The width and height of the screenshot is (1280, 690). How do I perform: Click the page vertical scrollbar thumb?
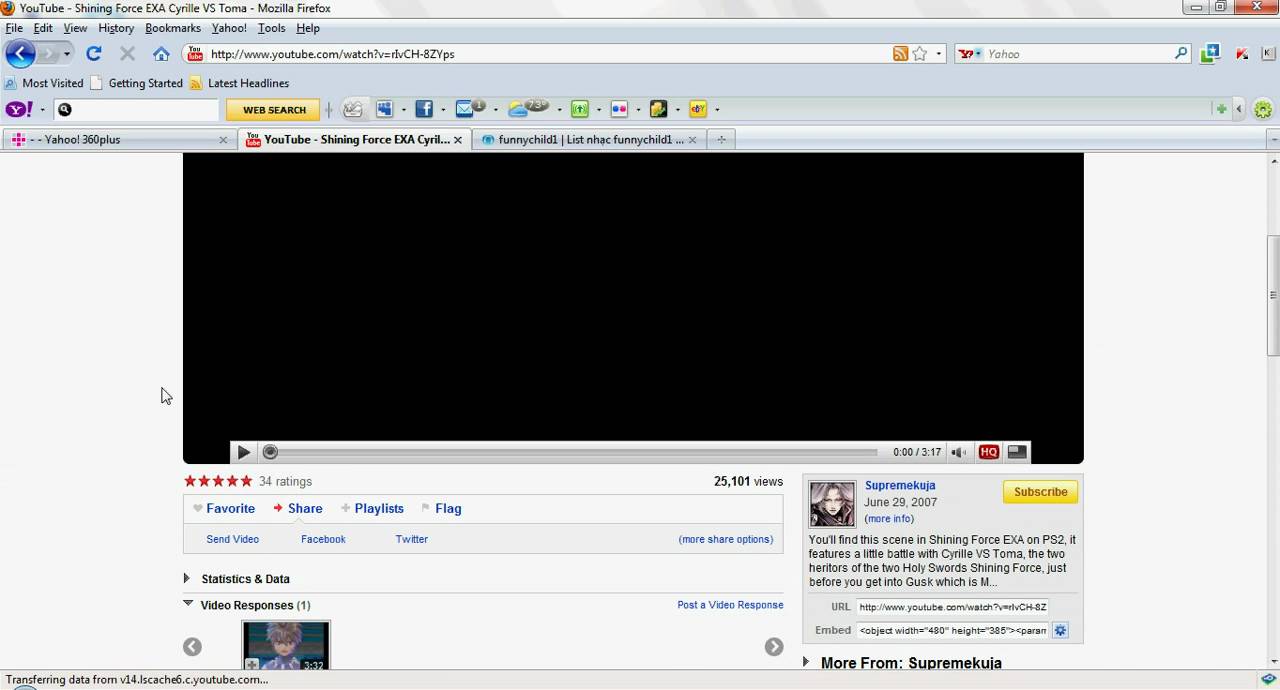1273,296
